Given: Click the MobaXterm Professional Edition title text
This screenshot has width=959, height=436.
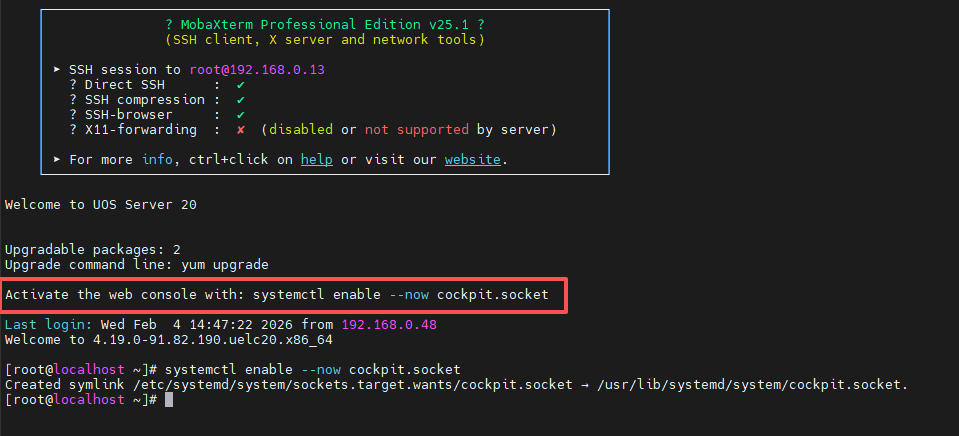Looking at the screenshot, I should tap(325, 25).
